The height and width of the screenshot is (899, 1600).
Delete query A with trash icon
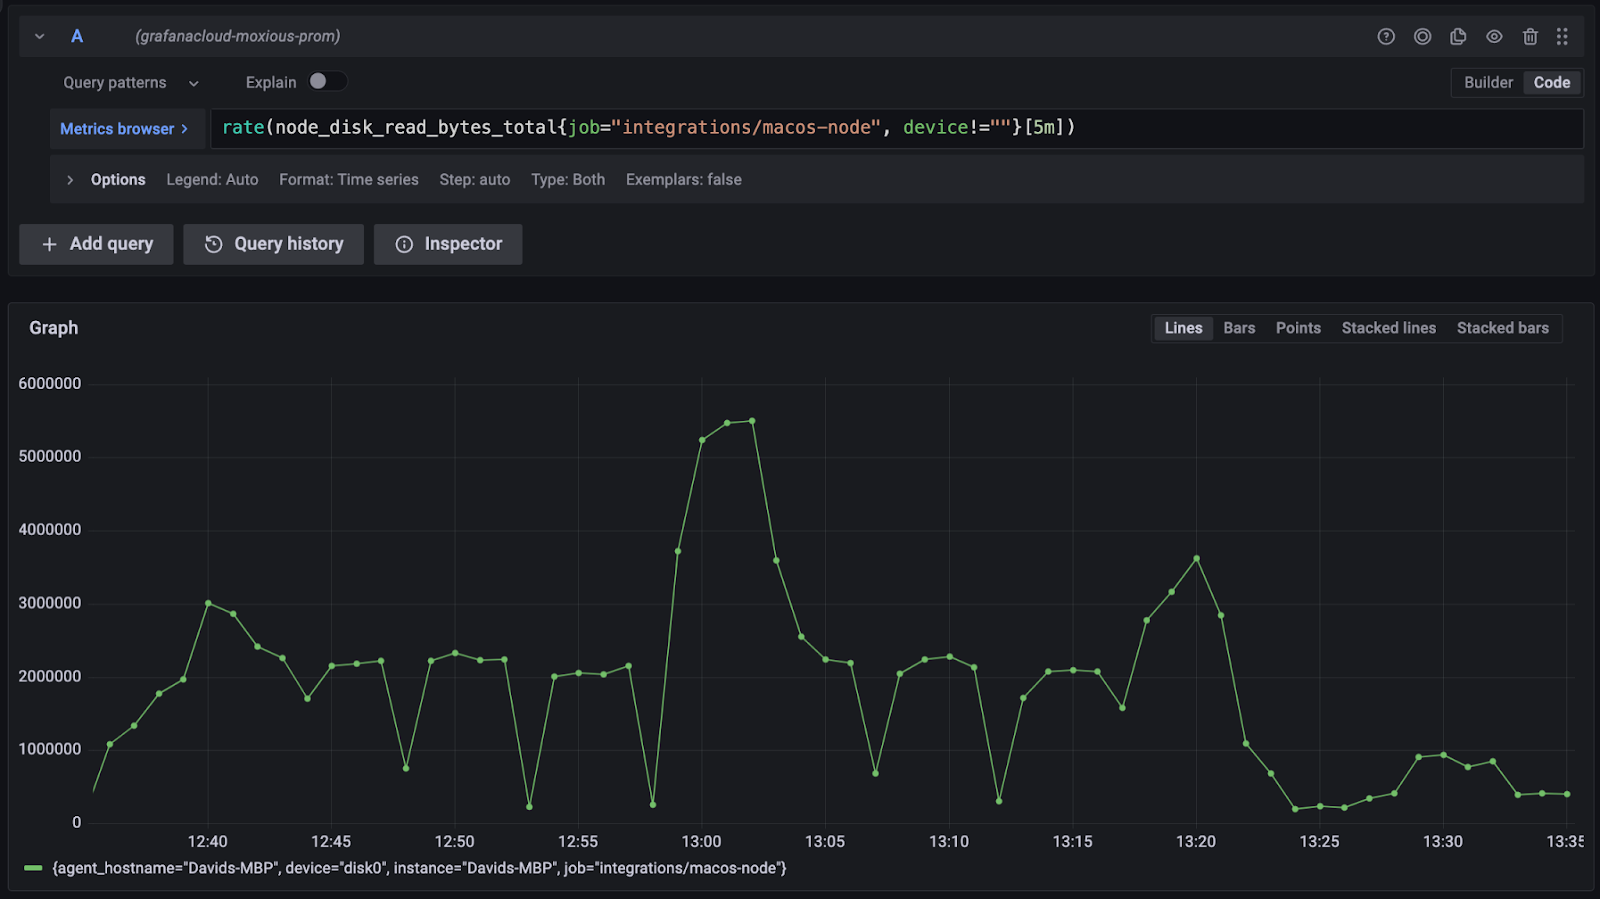[1530, 37]
